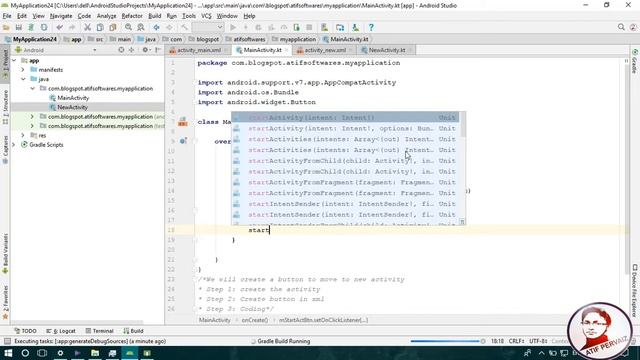The height and width of the screenshot is (360, 640).
Task: Click the Synchronize refresh icon in toolbar
Action: (31, 27)
